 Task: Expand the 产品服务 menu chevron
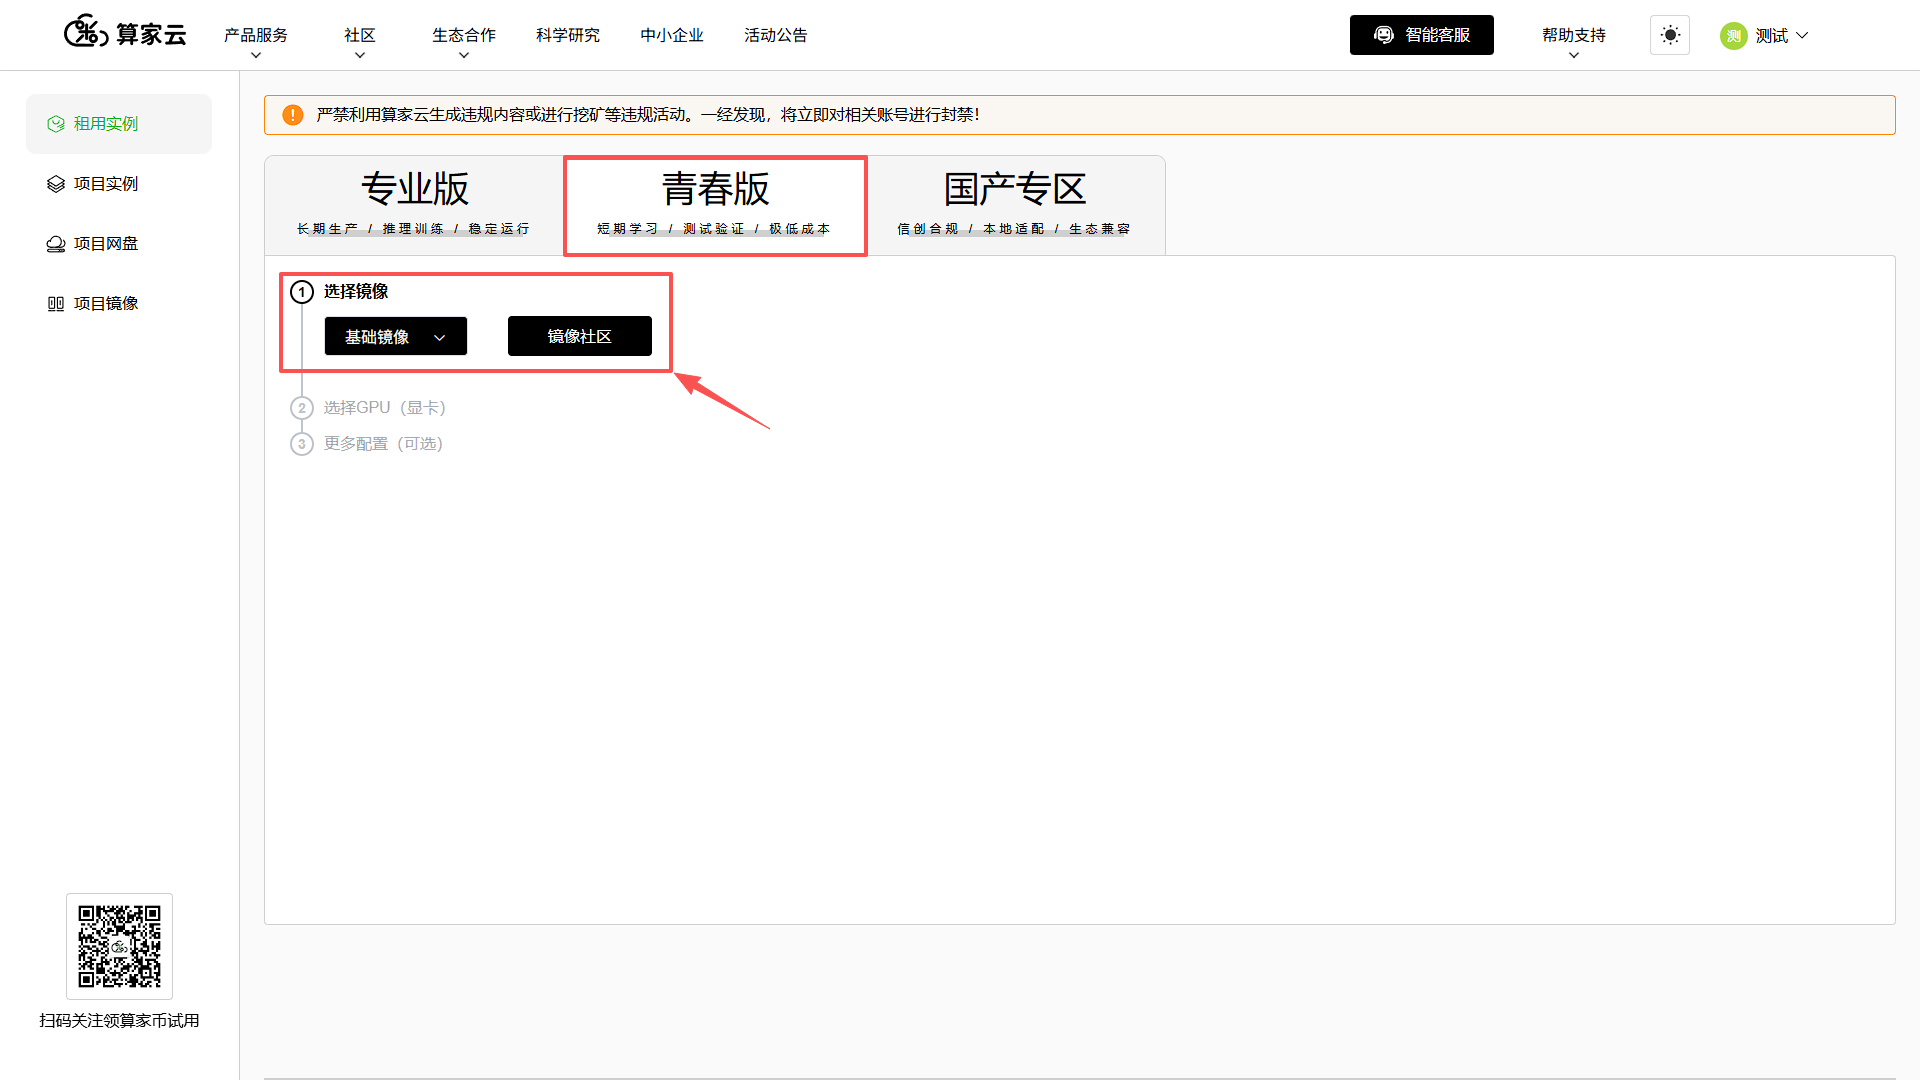point(256,56)
